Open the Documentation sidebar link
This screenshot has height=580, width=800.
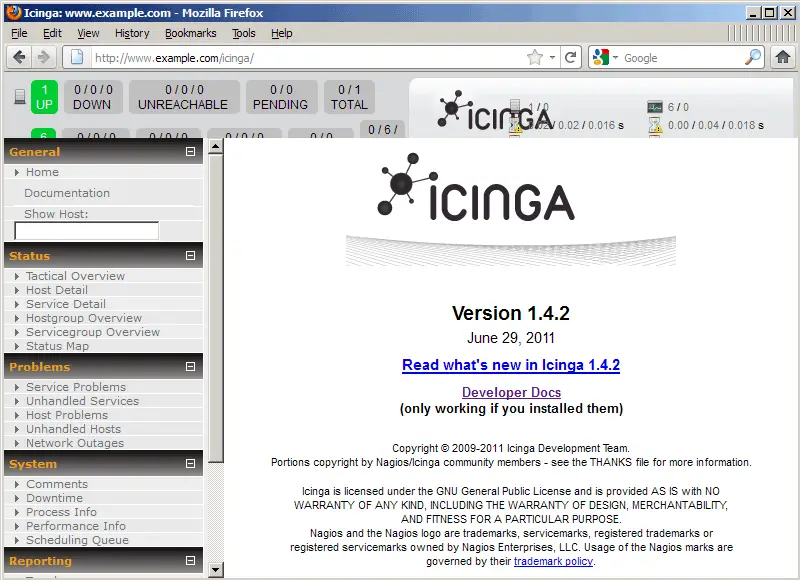click(x=67, y=193)
